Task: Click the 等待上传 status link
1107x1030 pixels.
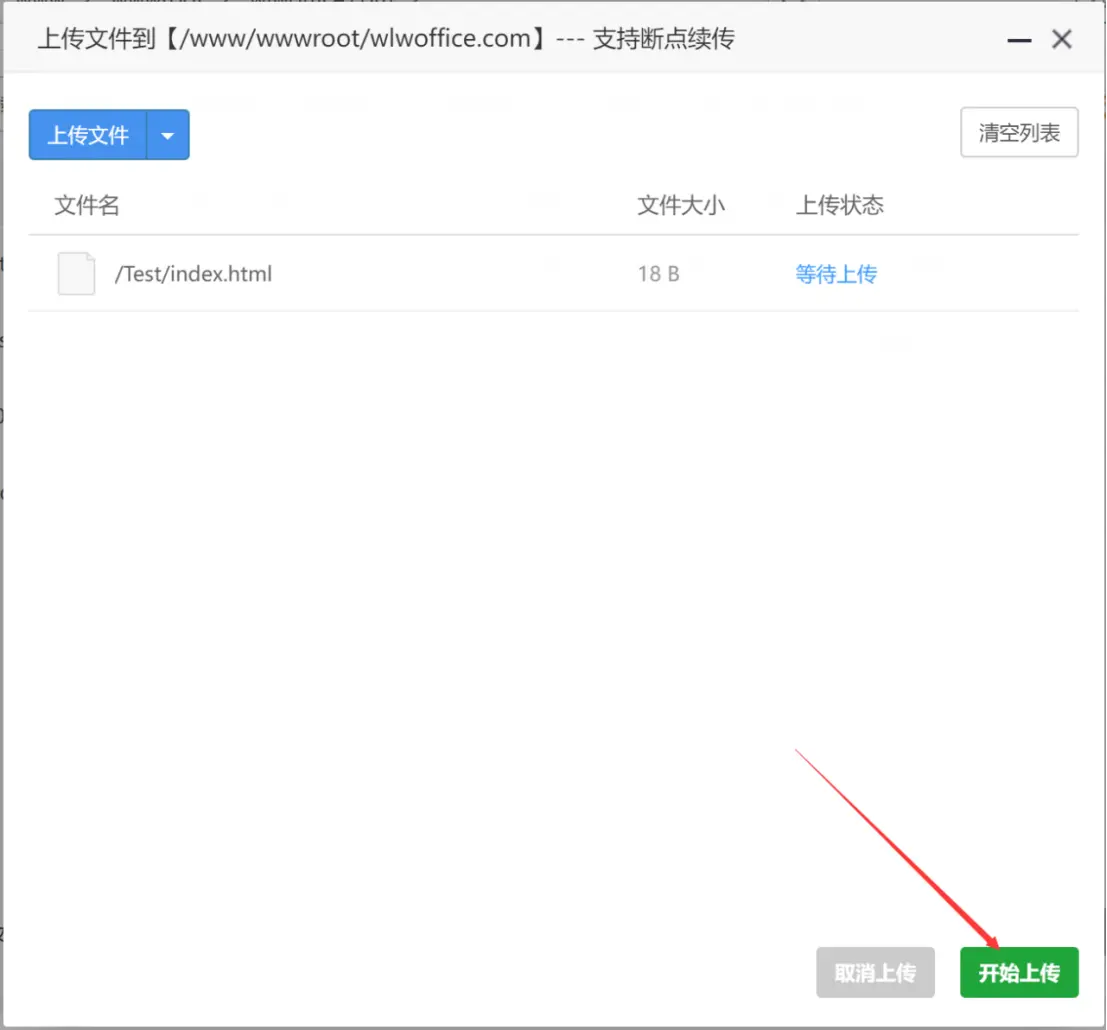Action: click(x=836, y=273)
